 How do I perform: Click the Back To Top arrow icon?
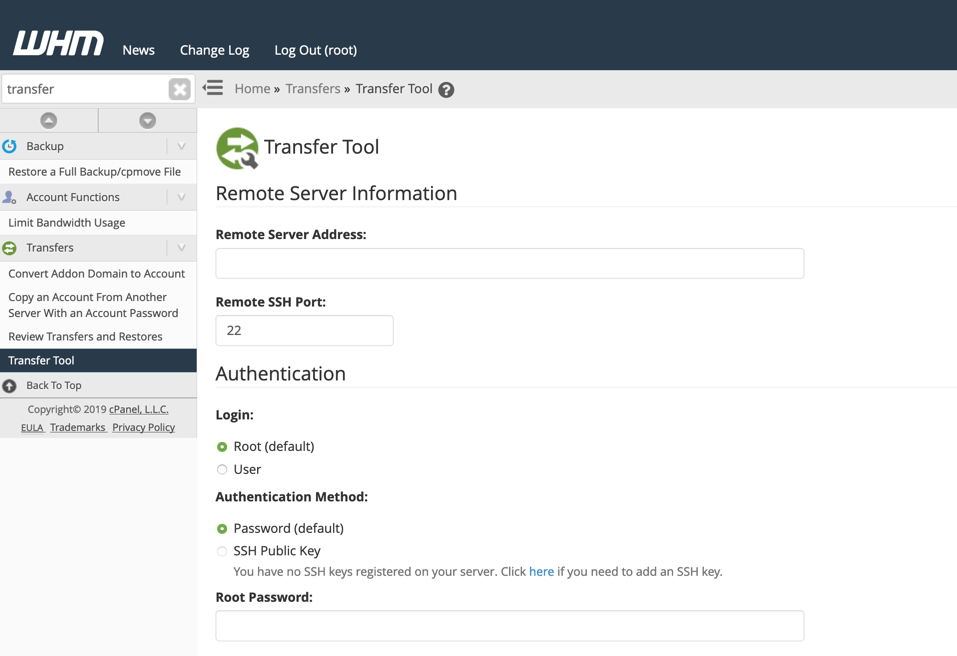pyautogui.click(x=10, y=386)
